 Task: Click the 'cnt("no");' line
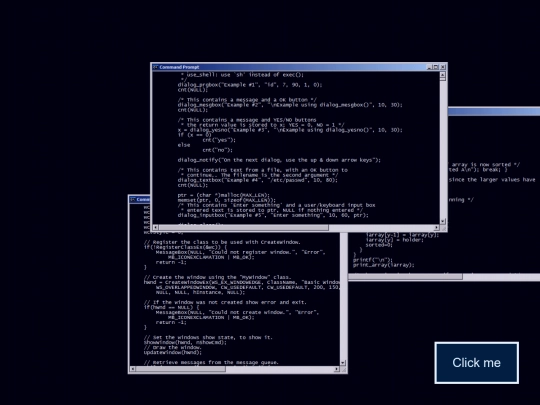[x=217, y=150]
